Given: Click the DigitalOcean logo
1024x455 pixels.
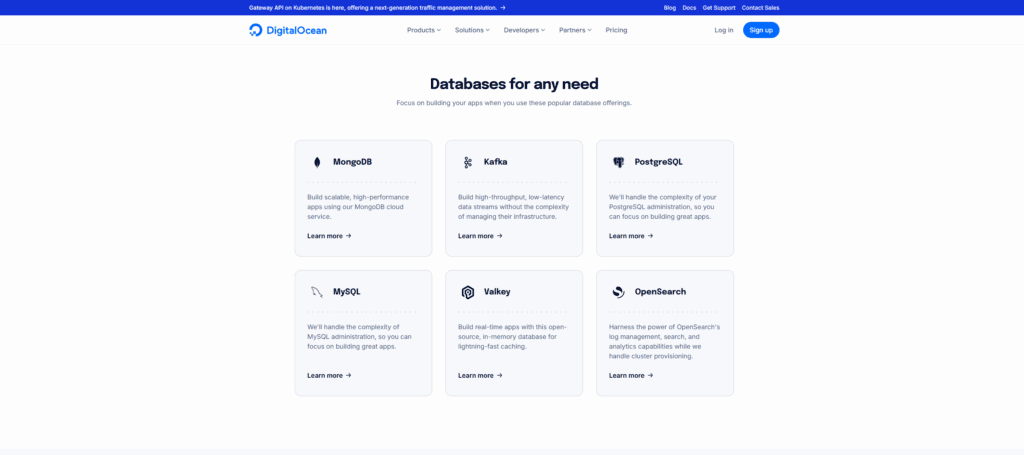Looking at the screenshot, I should point(288,30).
